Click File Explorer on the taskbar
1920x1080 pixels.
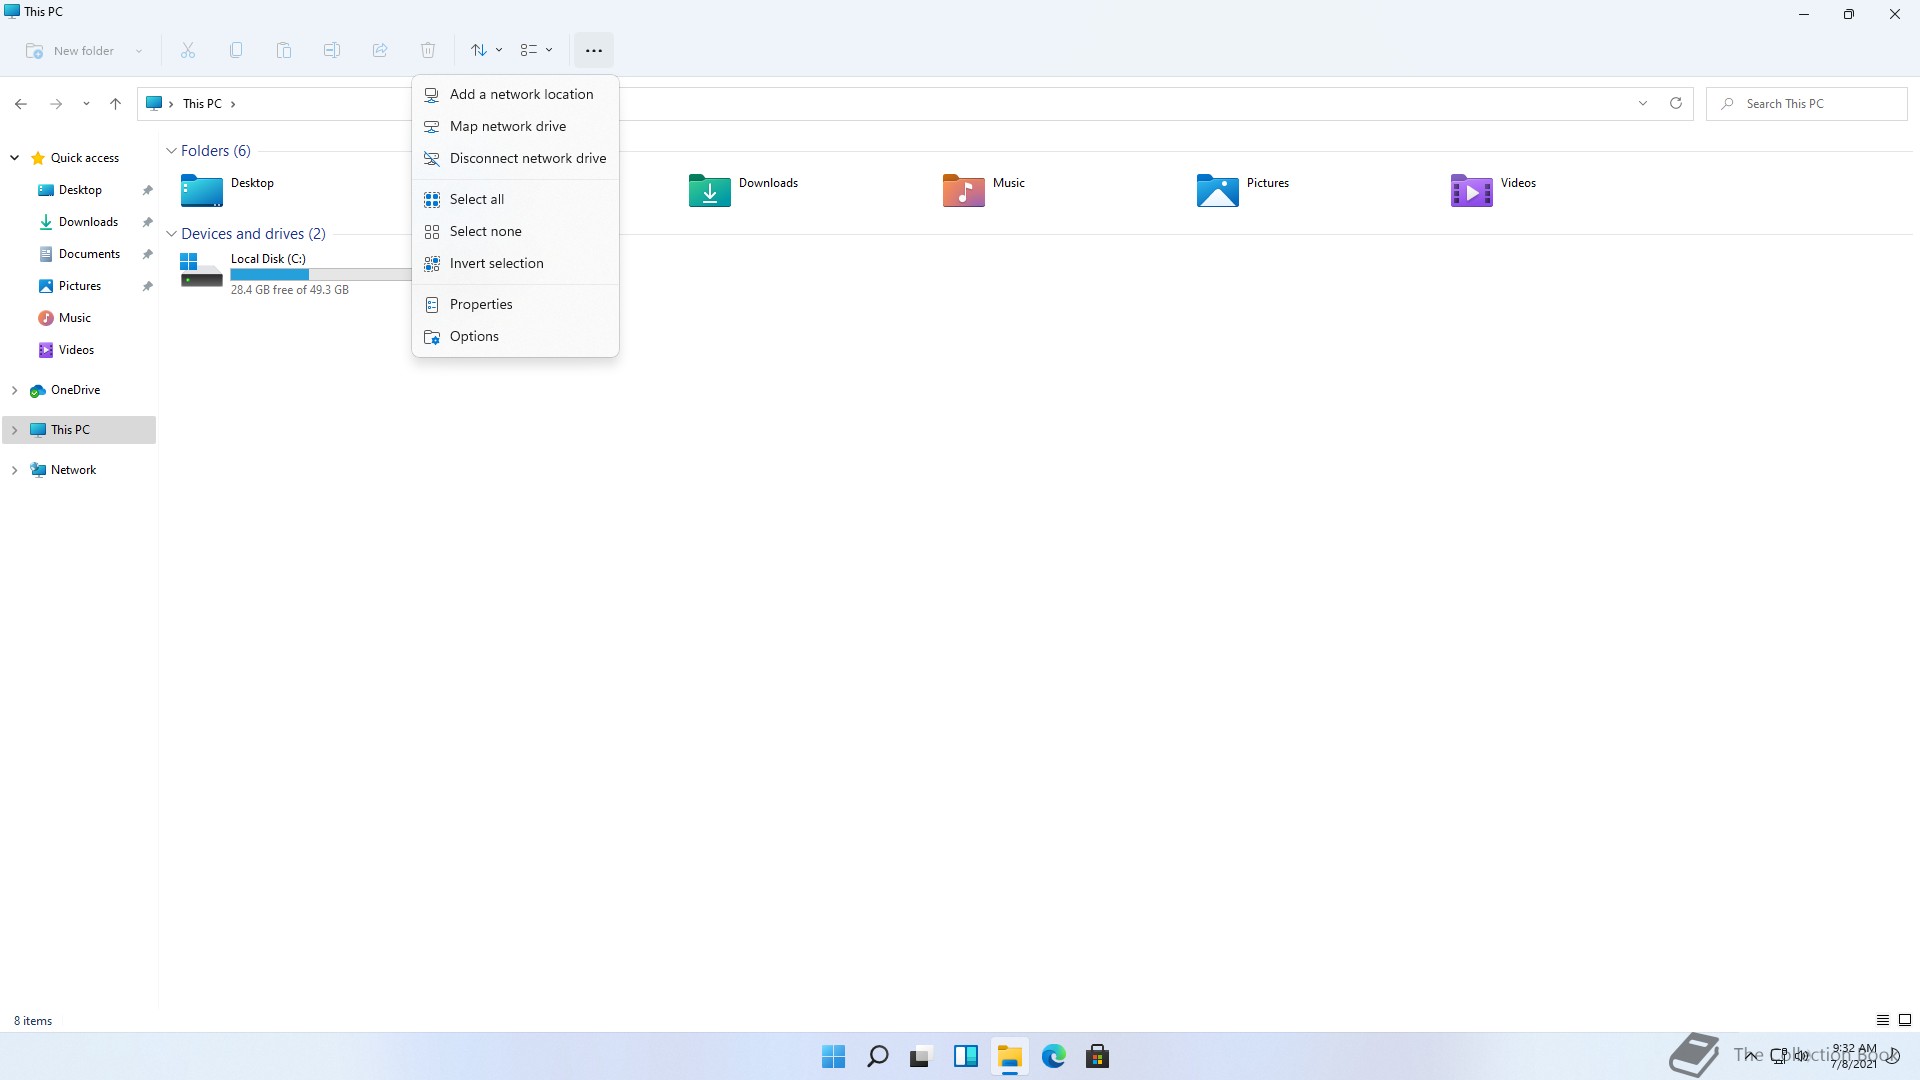[1010, 1057]
